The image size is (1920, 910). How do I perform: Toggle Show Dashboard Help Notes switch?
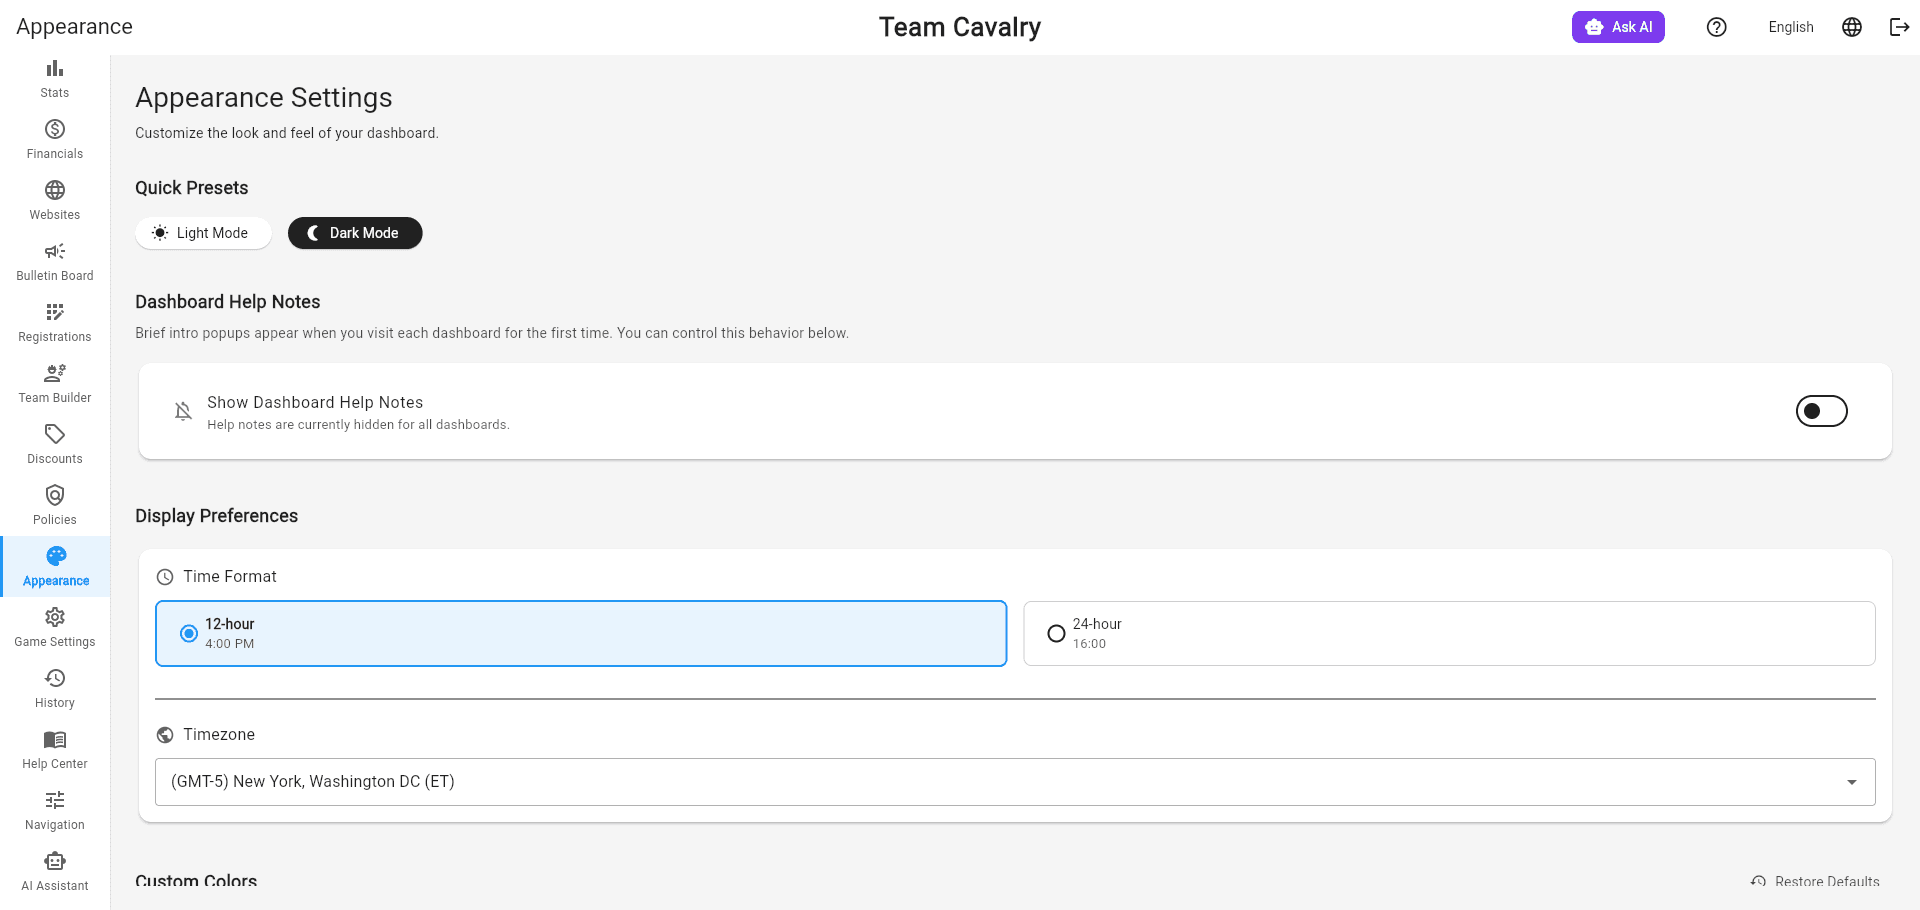pos(1821,411)
